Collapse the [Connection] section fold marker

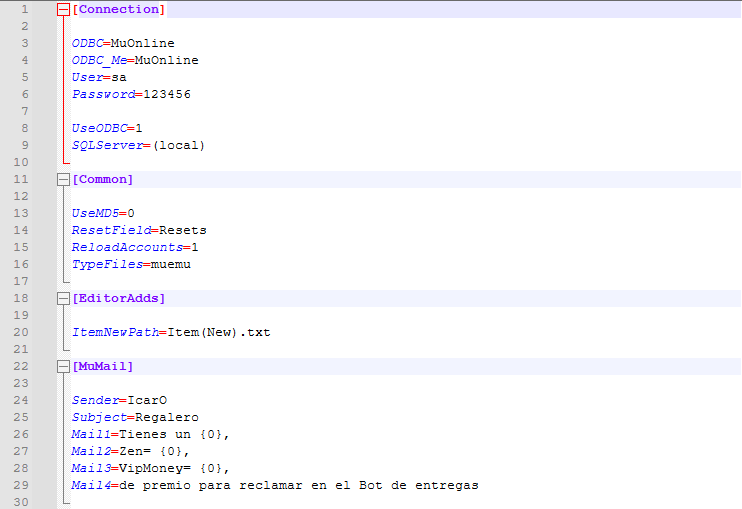tap(63, 9)
